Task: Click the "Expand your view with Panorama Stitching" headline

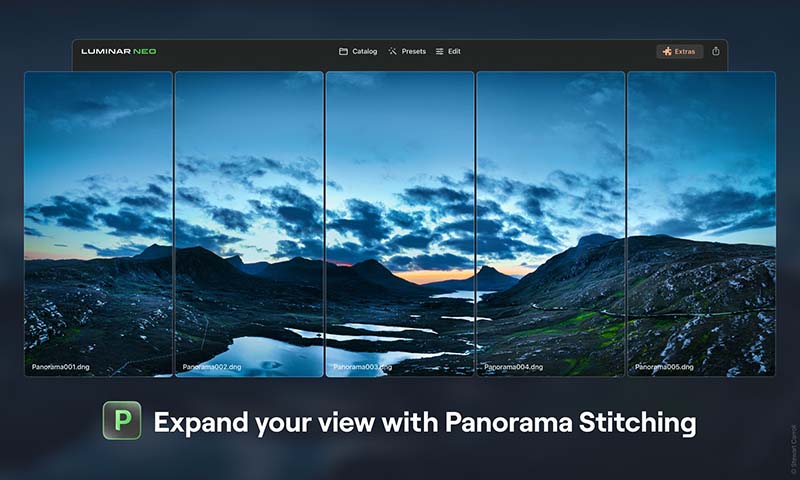Action: 424,422
